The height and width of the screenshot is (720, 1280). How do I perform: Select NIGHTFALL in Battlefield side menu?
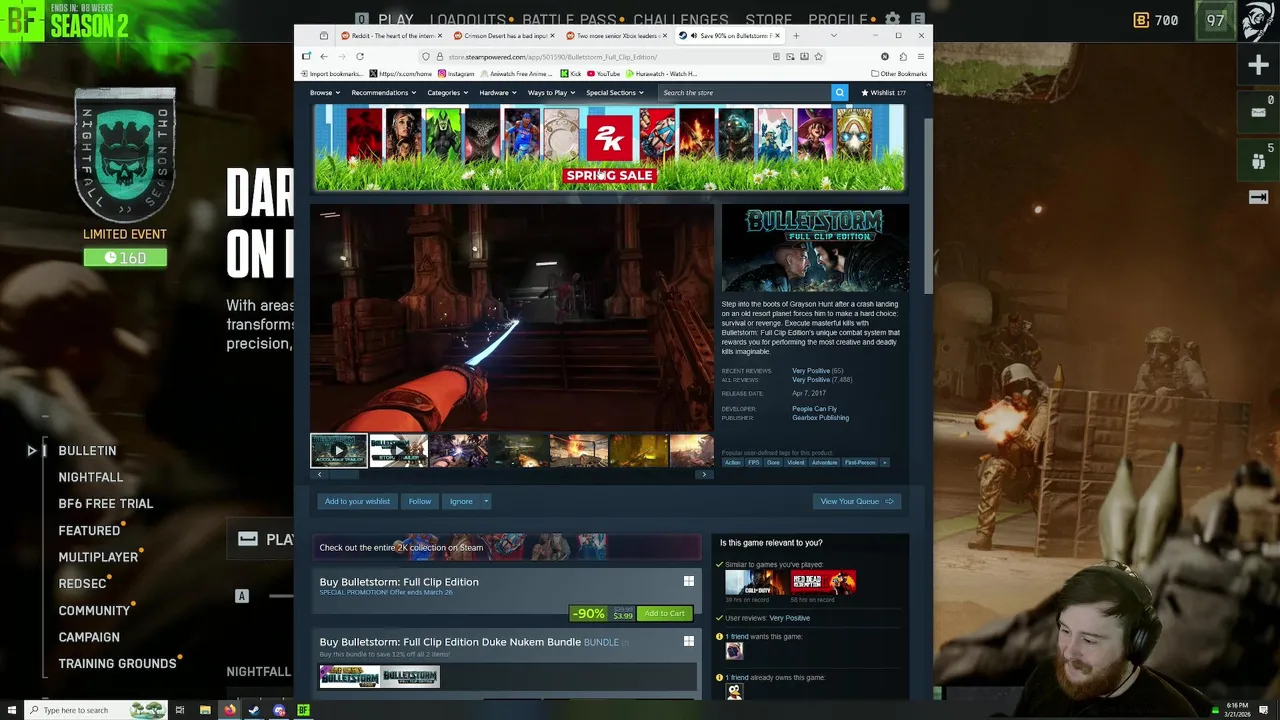[x=91, y=477]
